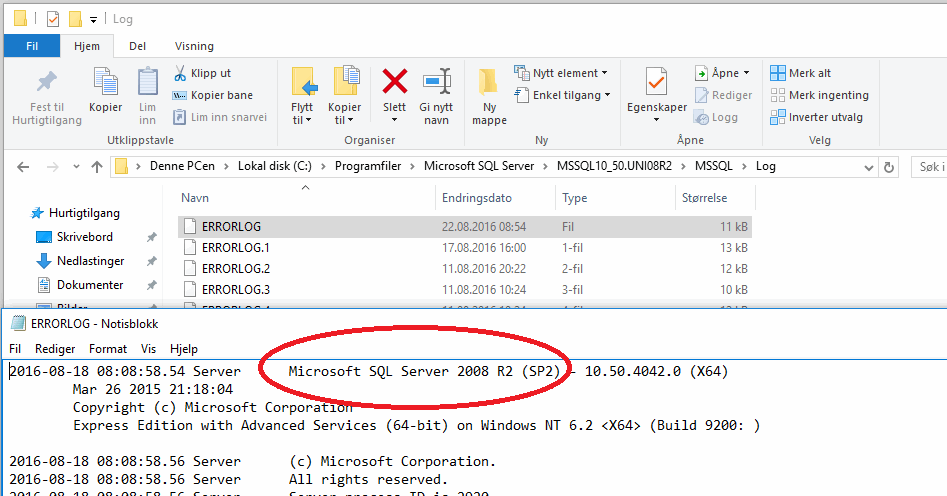Open Egenskaper properties icon
This screenshot has height=496, width=947.
click(656, 82)
